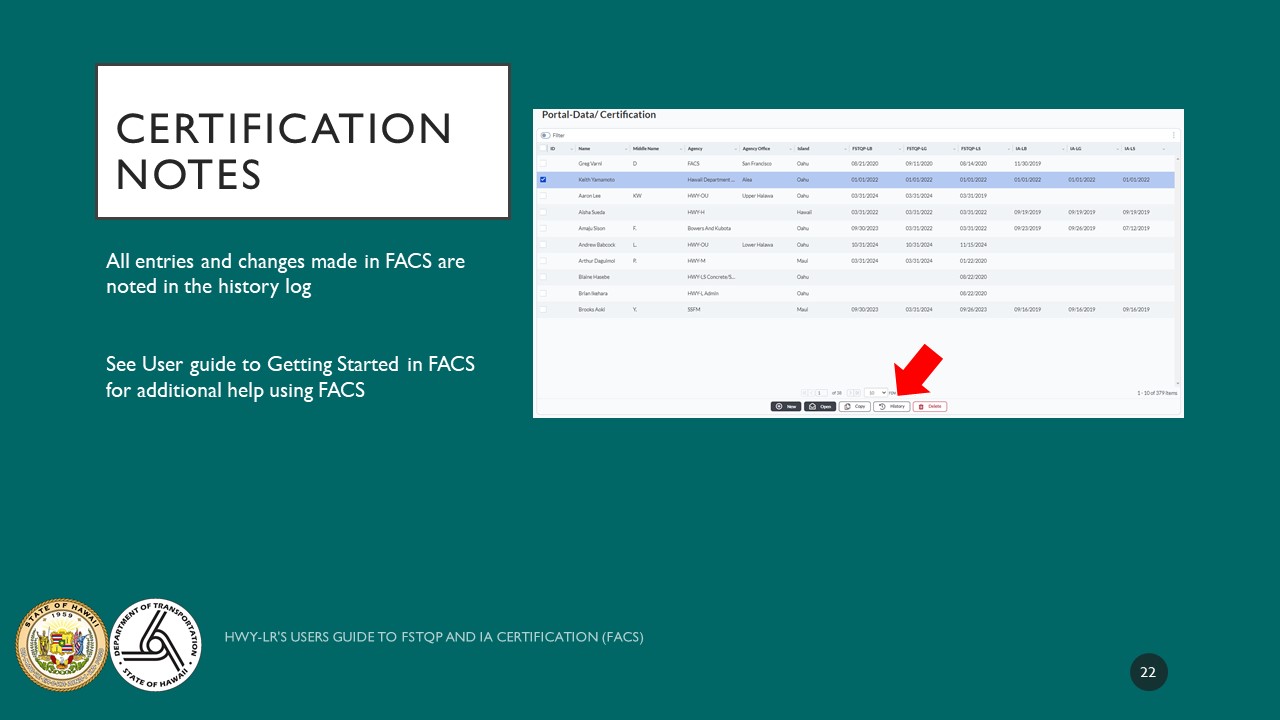The image size is (1280, 720).
Task: Open the Island column dropdown arrow
Action: (x=845, y=149)
